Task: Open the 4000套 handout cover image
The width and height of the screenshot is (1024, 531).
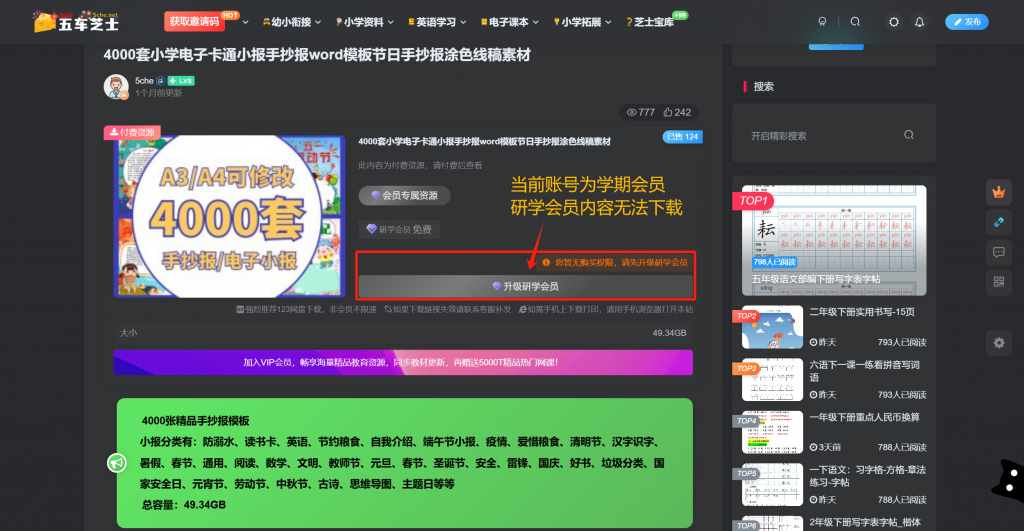Action: pyautogui.click(x=229, y=216)
